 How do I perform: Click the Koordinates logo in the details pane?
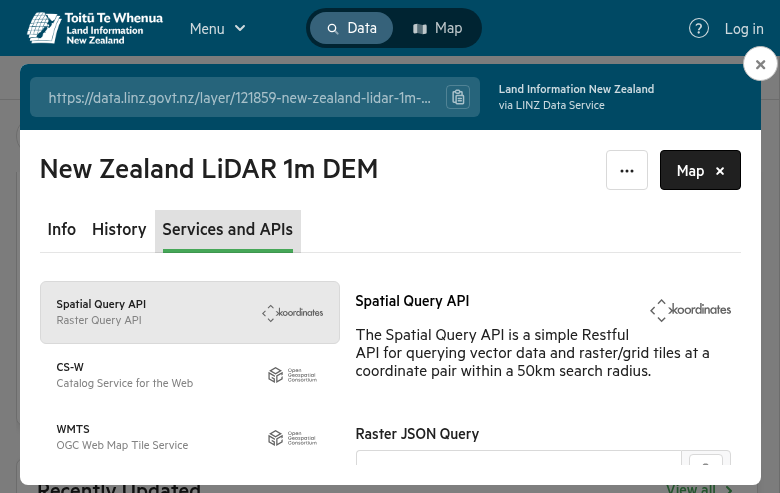(x=690, y=310)
